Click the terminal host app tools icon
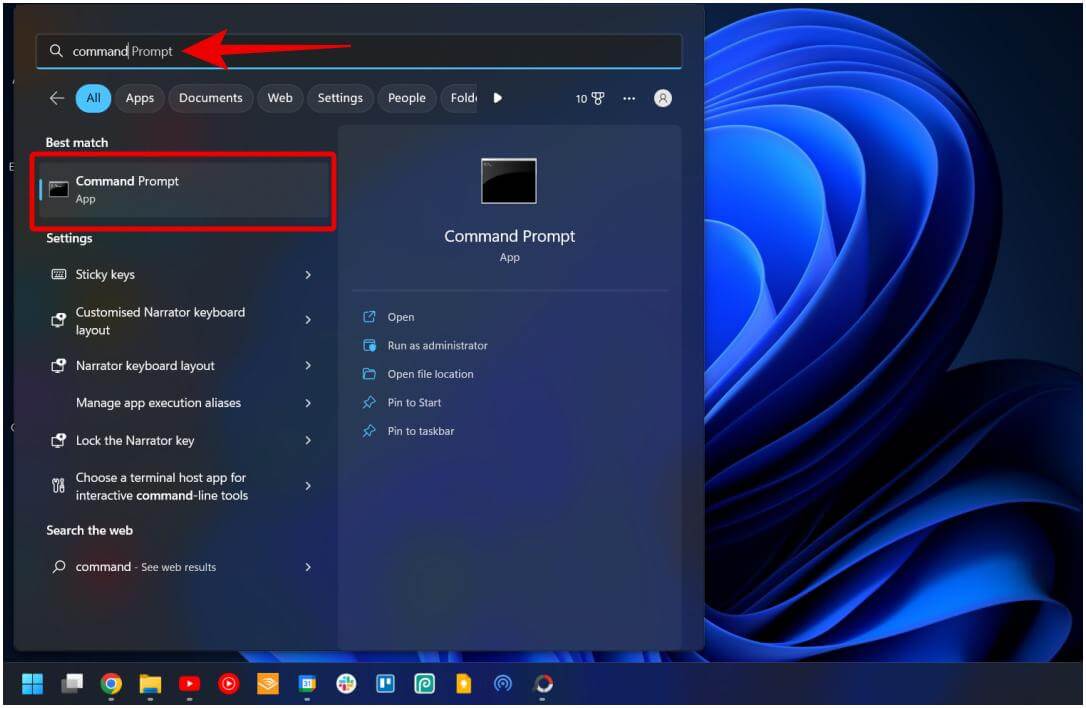Image resolution: width=1086 pixels, height=708 pixels. [59, 486]
